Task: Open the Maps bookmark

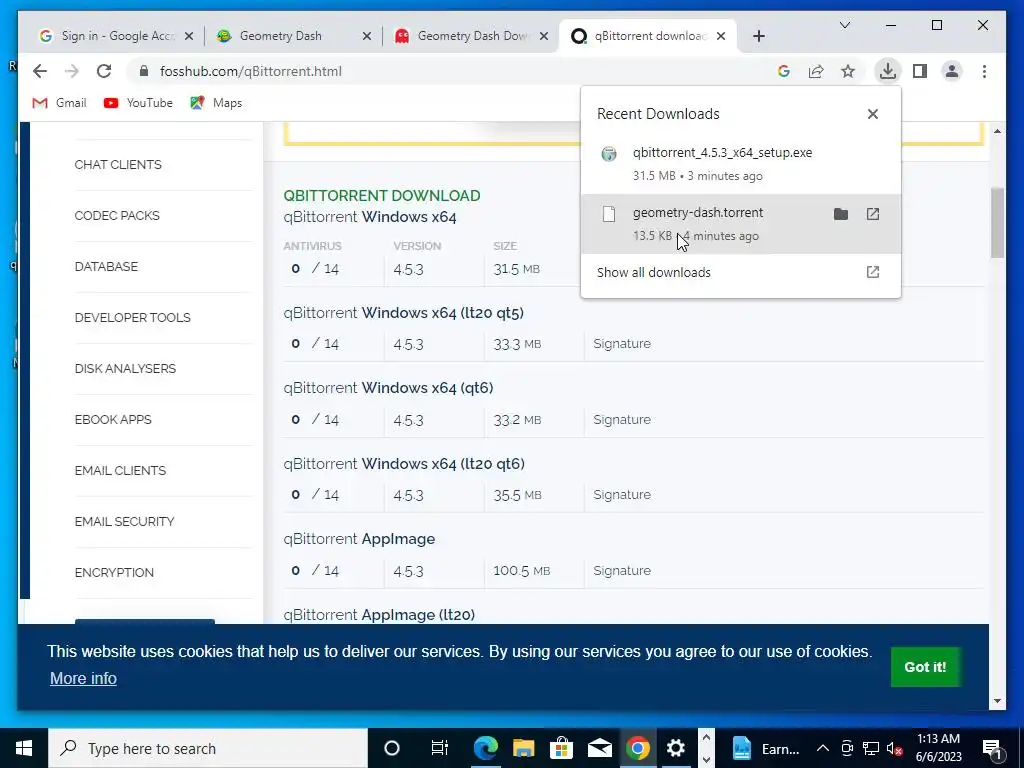Action: tap(216, 103)
